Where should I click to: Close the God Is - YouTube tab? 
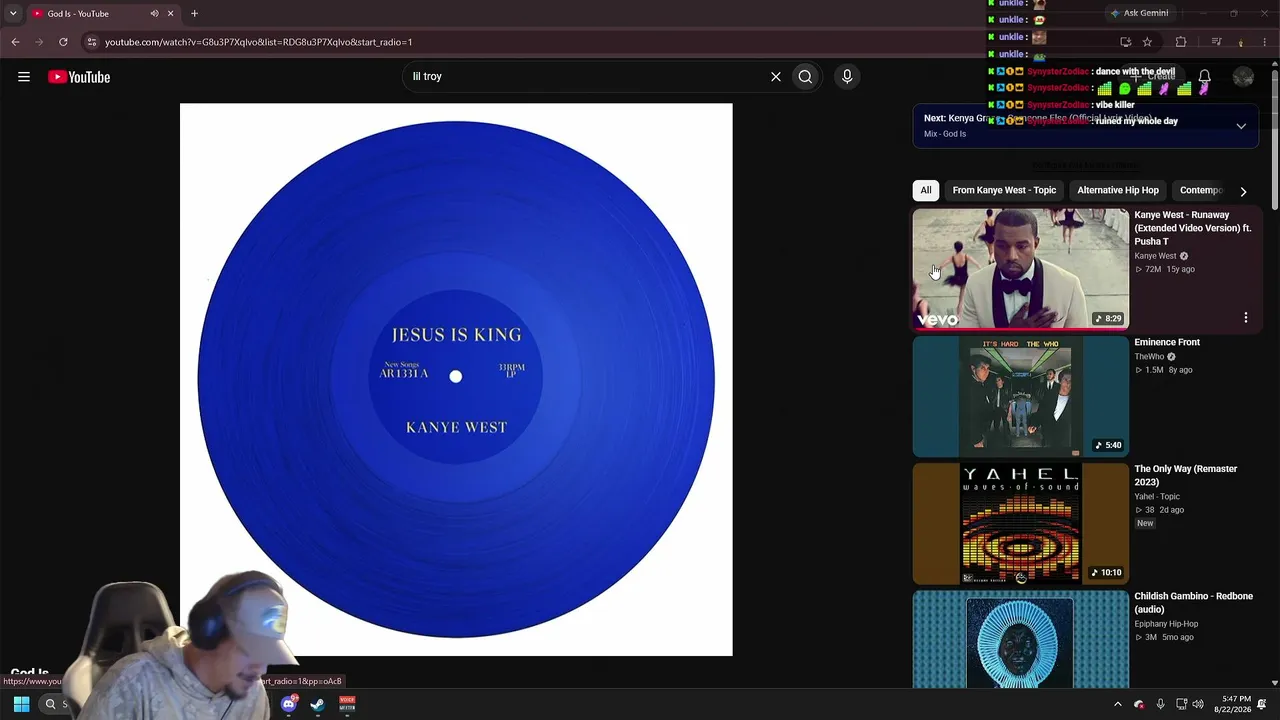(170, 14)
